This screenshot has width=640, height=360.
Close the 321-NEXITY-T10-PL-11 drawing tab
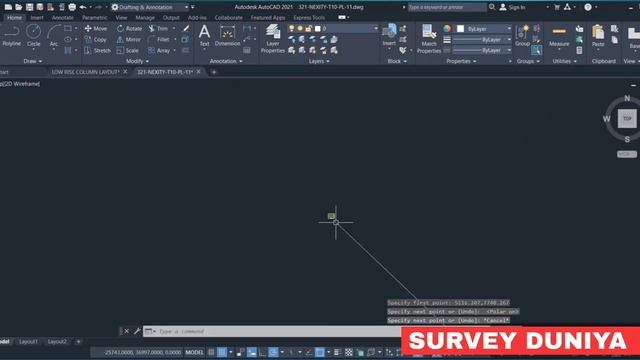click(x=198, y=71)
